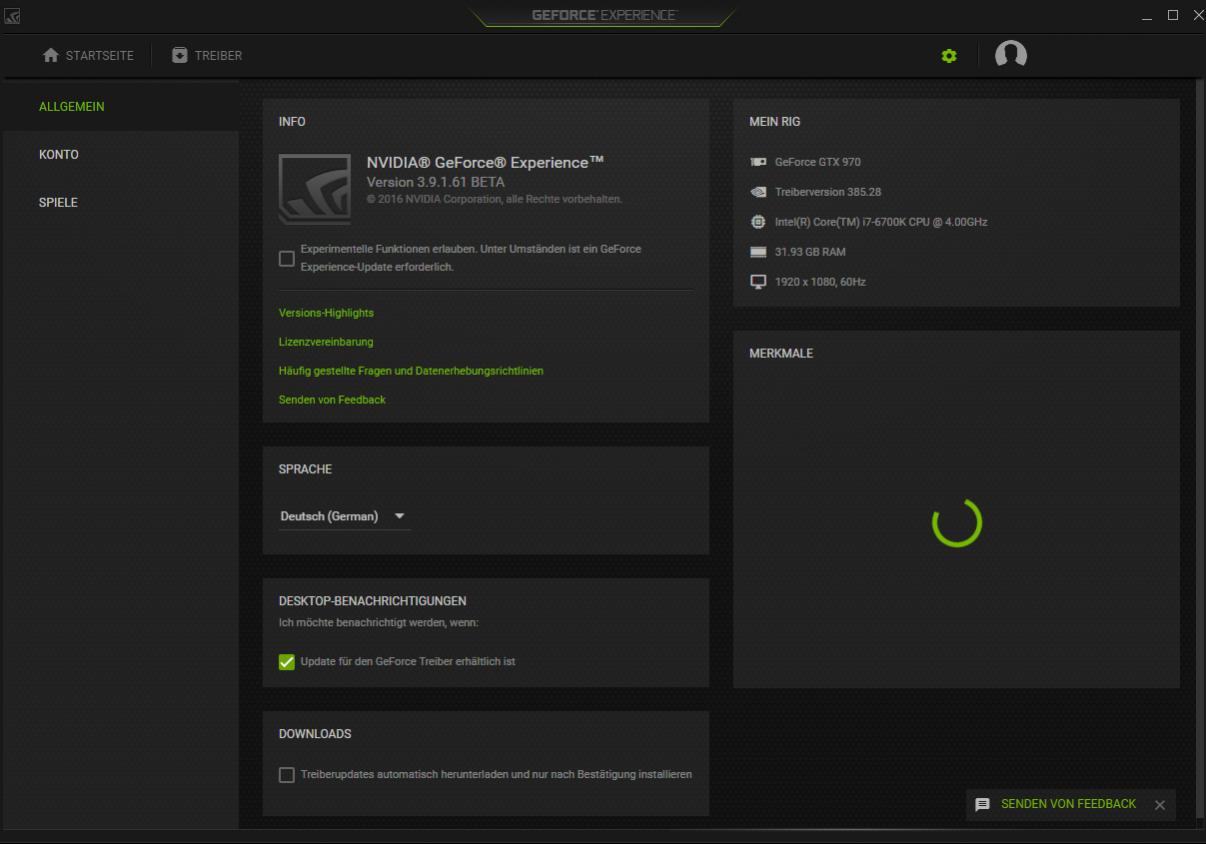Click the Version 3.9.1.61 BETA text

tap(436, 182)
